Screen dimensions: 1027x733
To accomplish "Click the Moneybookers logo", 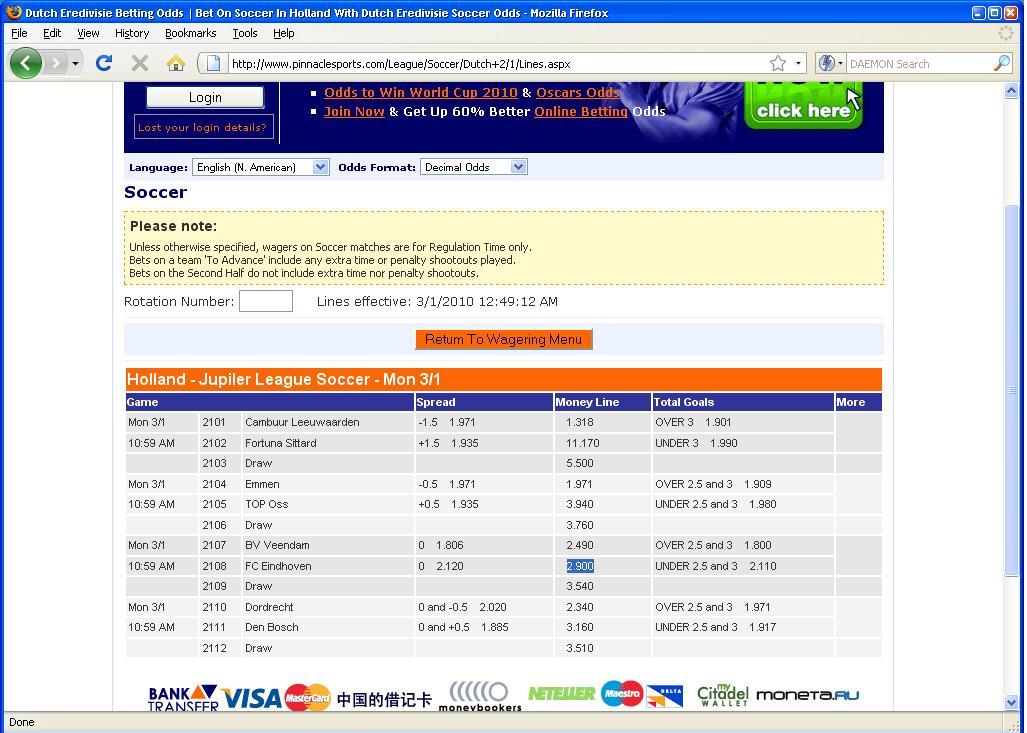I will [480, 696].
